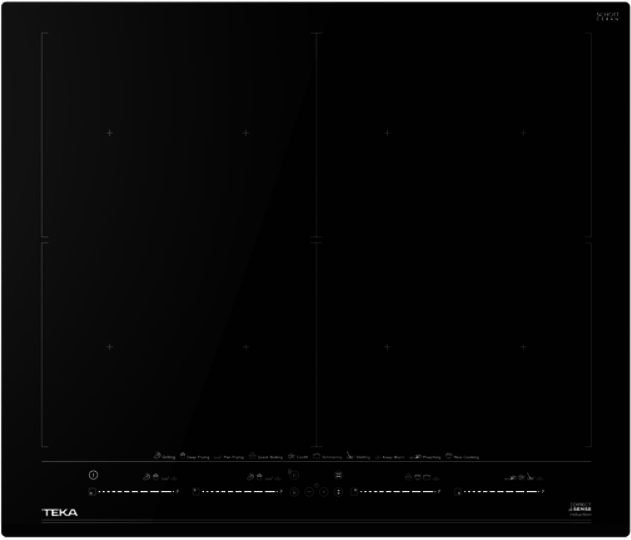Select the Quick Boiling function icon
Screen dimensions: 631x540
(x=253, y=456)
